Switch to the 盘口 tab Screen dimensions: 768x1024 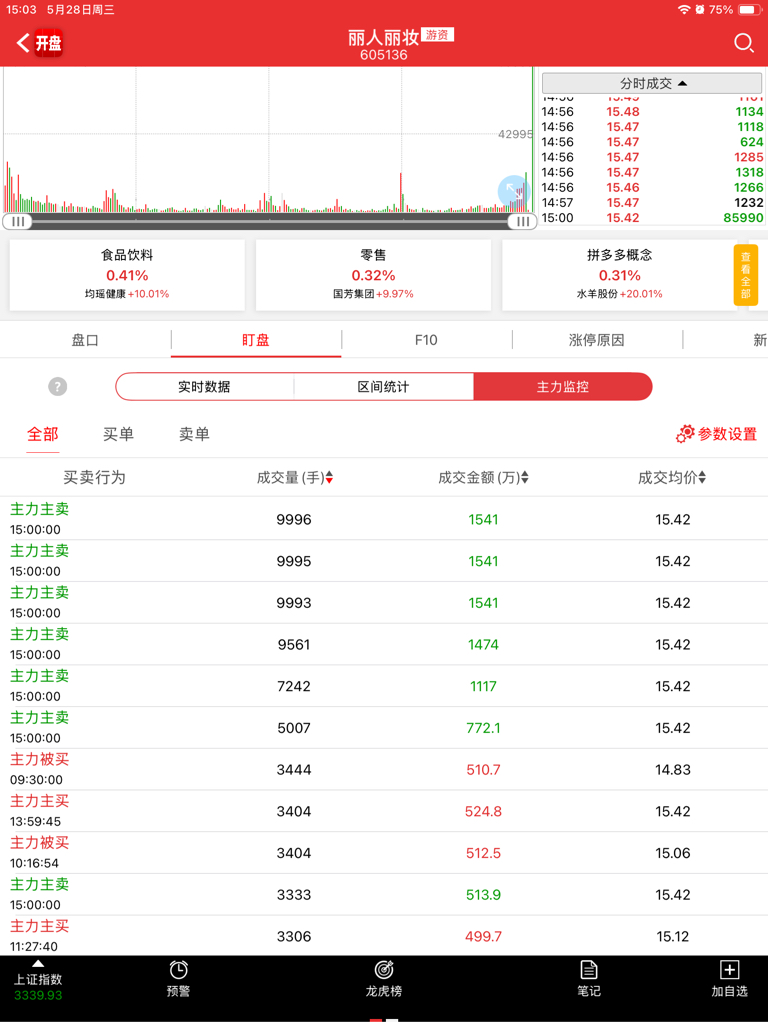(x=86, y=340)
